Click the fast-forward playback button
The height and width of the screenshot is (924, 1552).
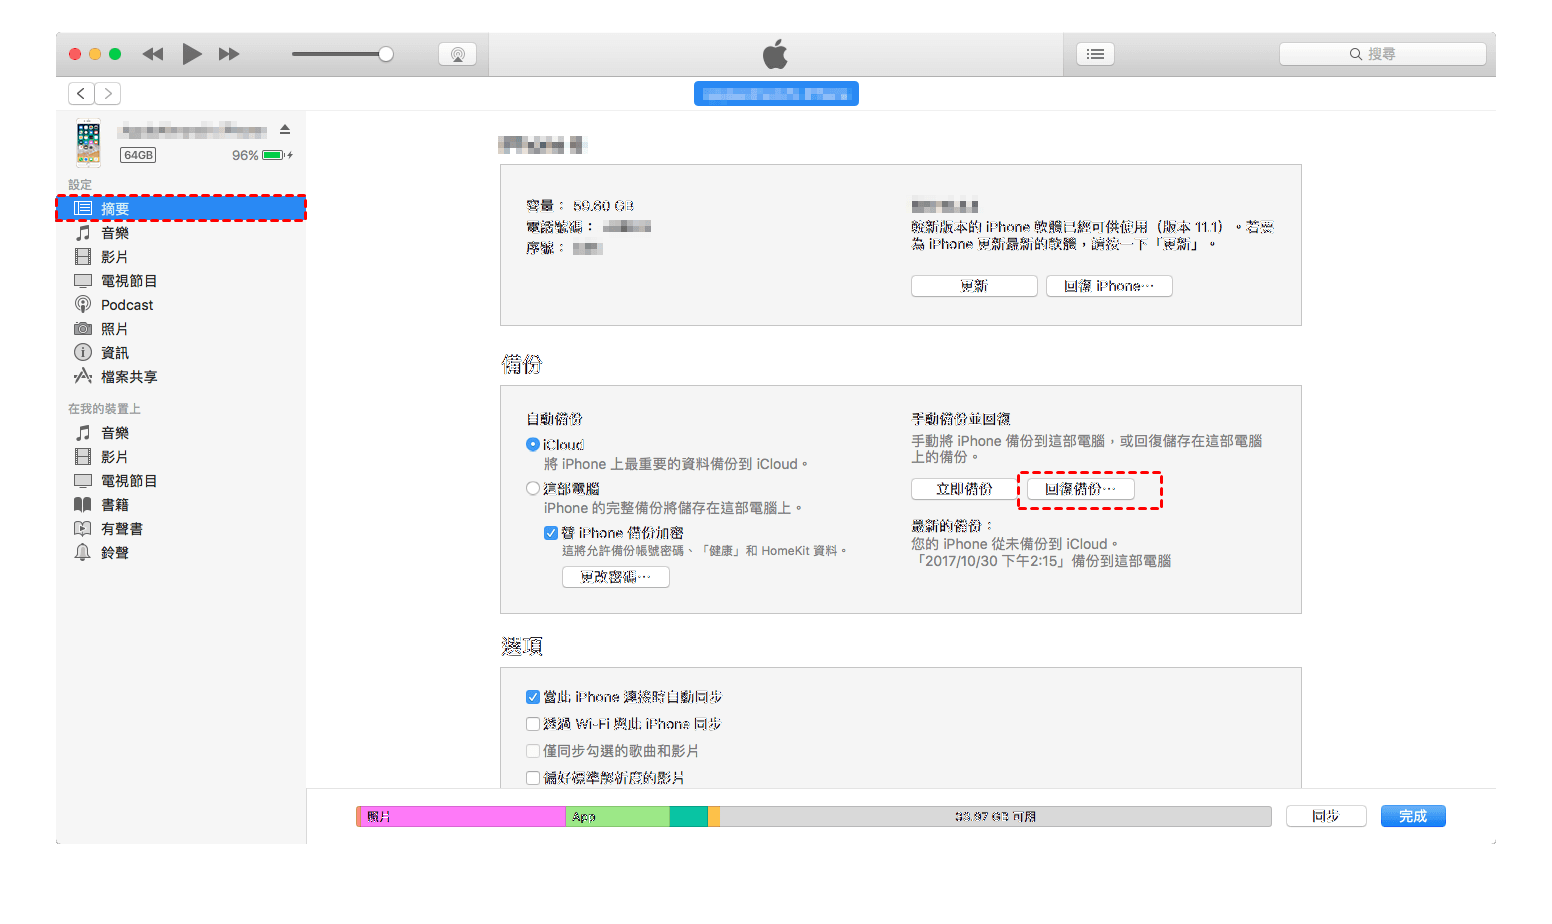click(x=229, y=54)
